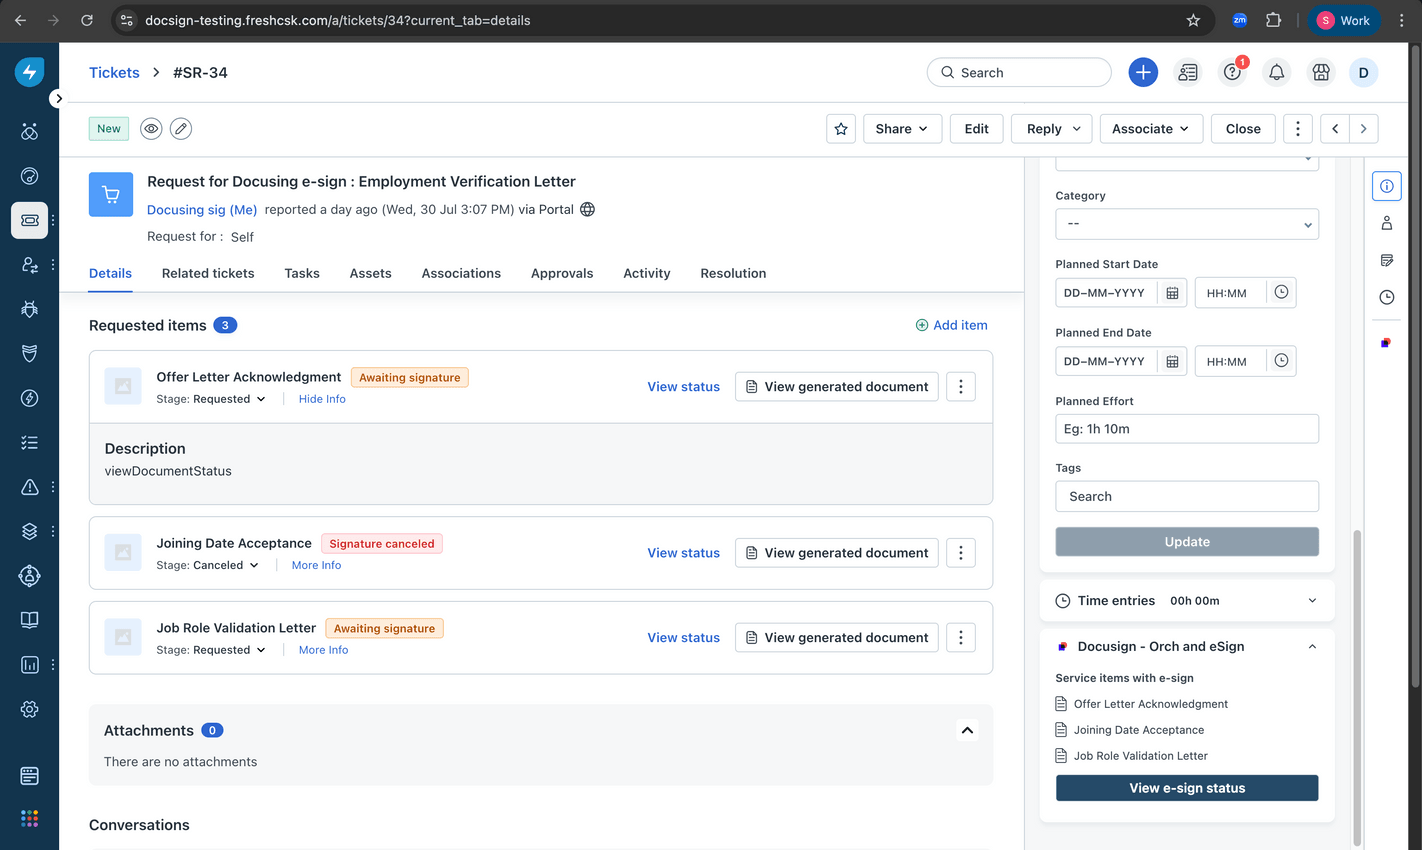Click the Close ticket button
Viewport: 1422px width, 850px height.
(x=1243, y=129)
